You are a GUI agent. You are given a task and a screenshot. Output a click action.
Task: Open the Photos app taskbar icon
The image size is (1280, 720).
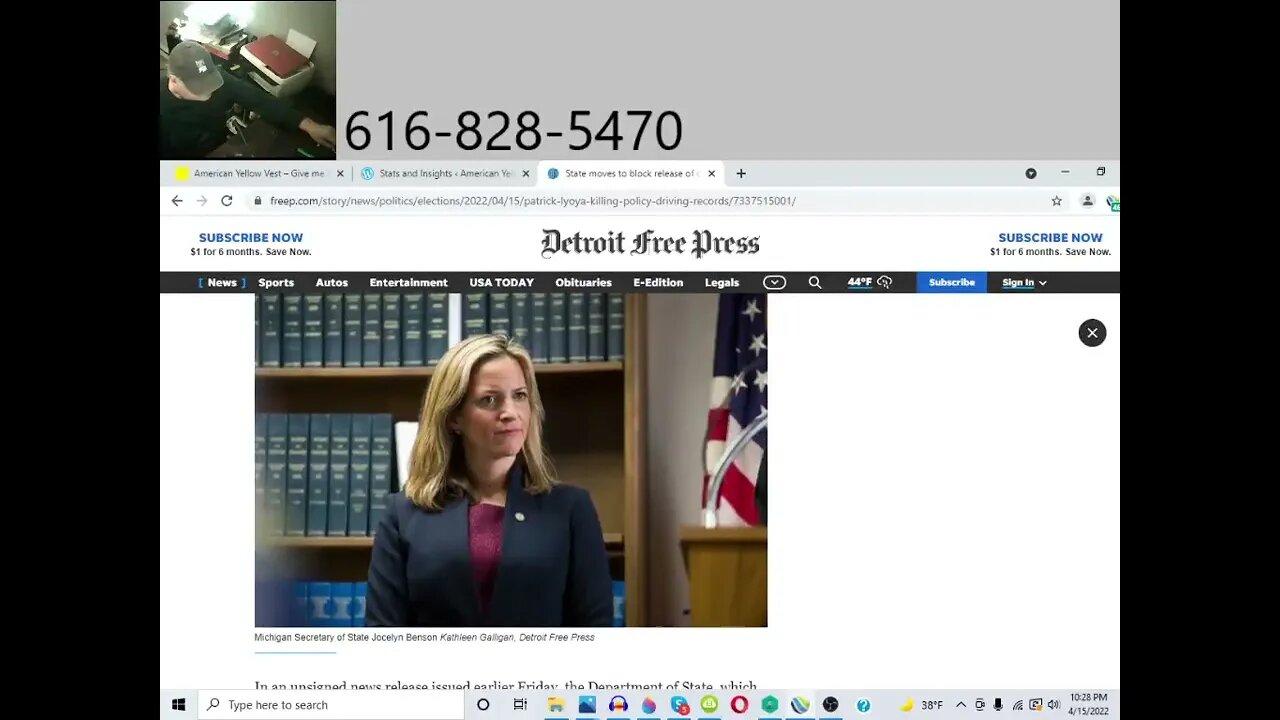click(x=587, y=705)
